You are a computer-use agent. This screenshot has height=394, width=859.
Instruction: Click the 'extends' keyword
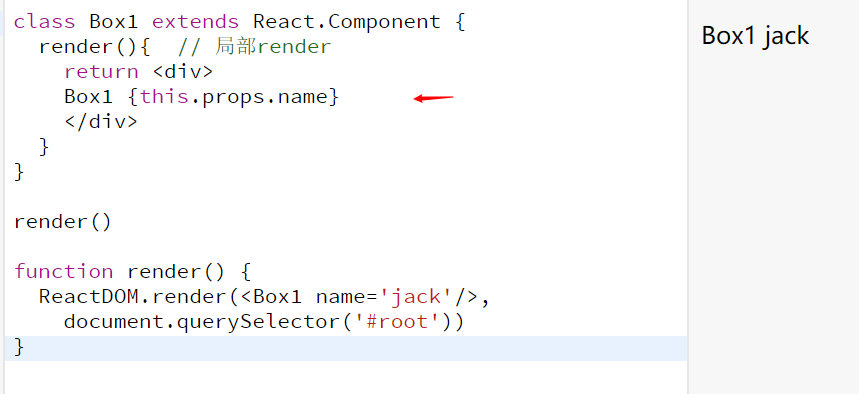195,22
